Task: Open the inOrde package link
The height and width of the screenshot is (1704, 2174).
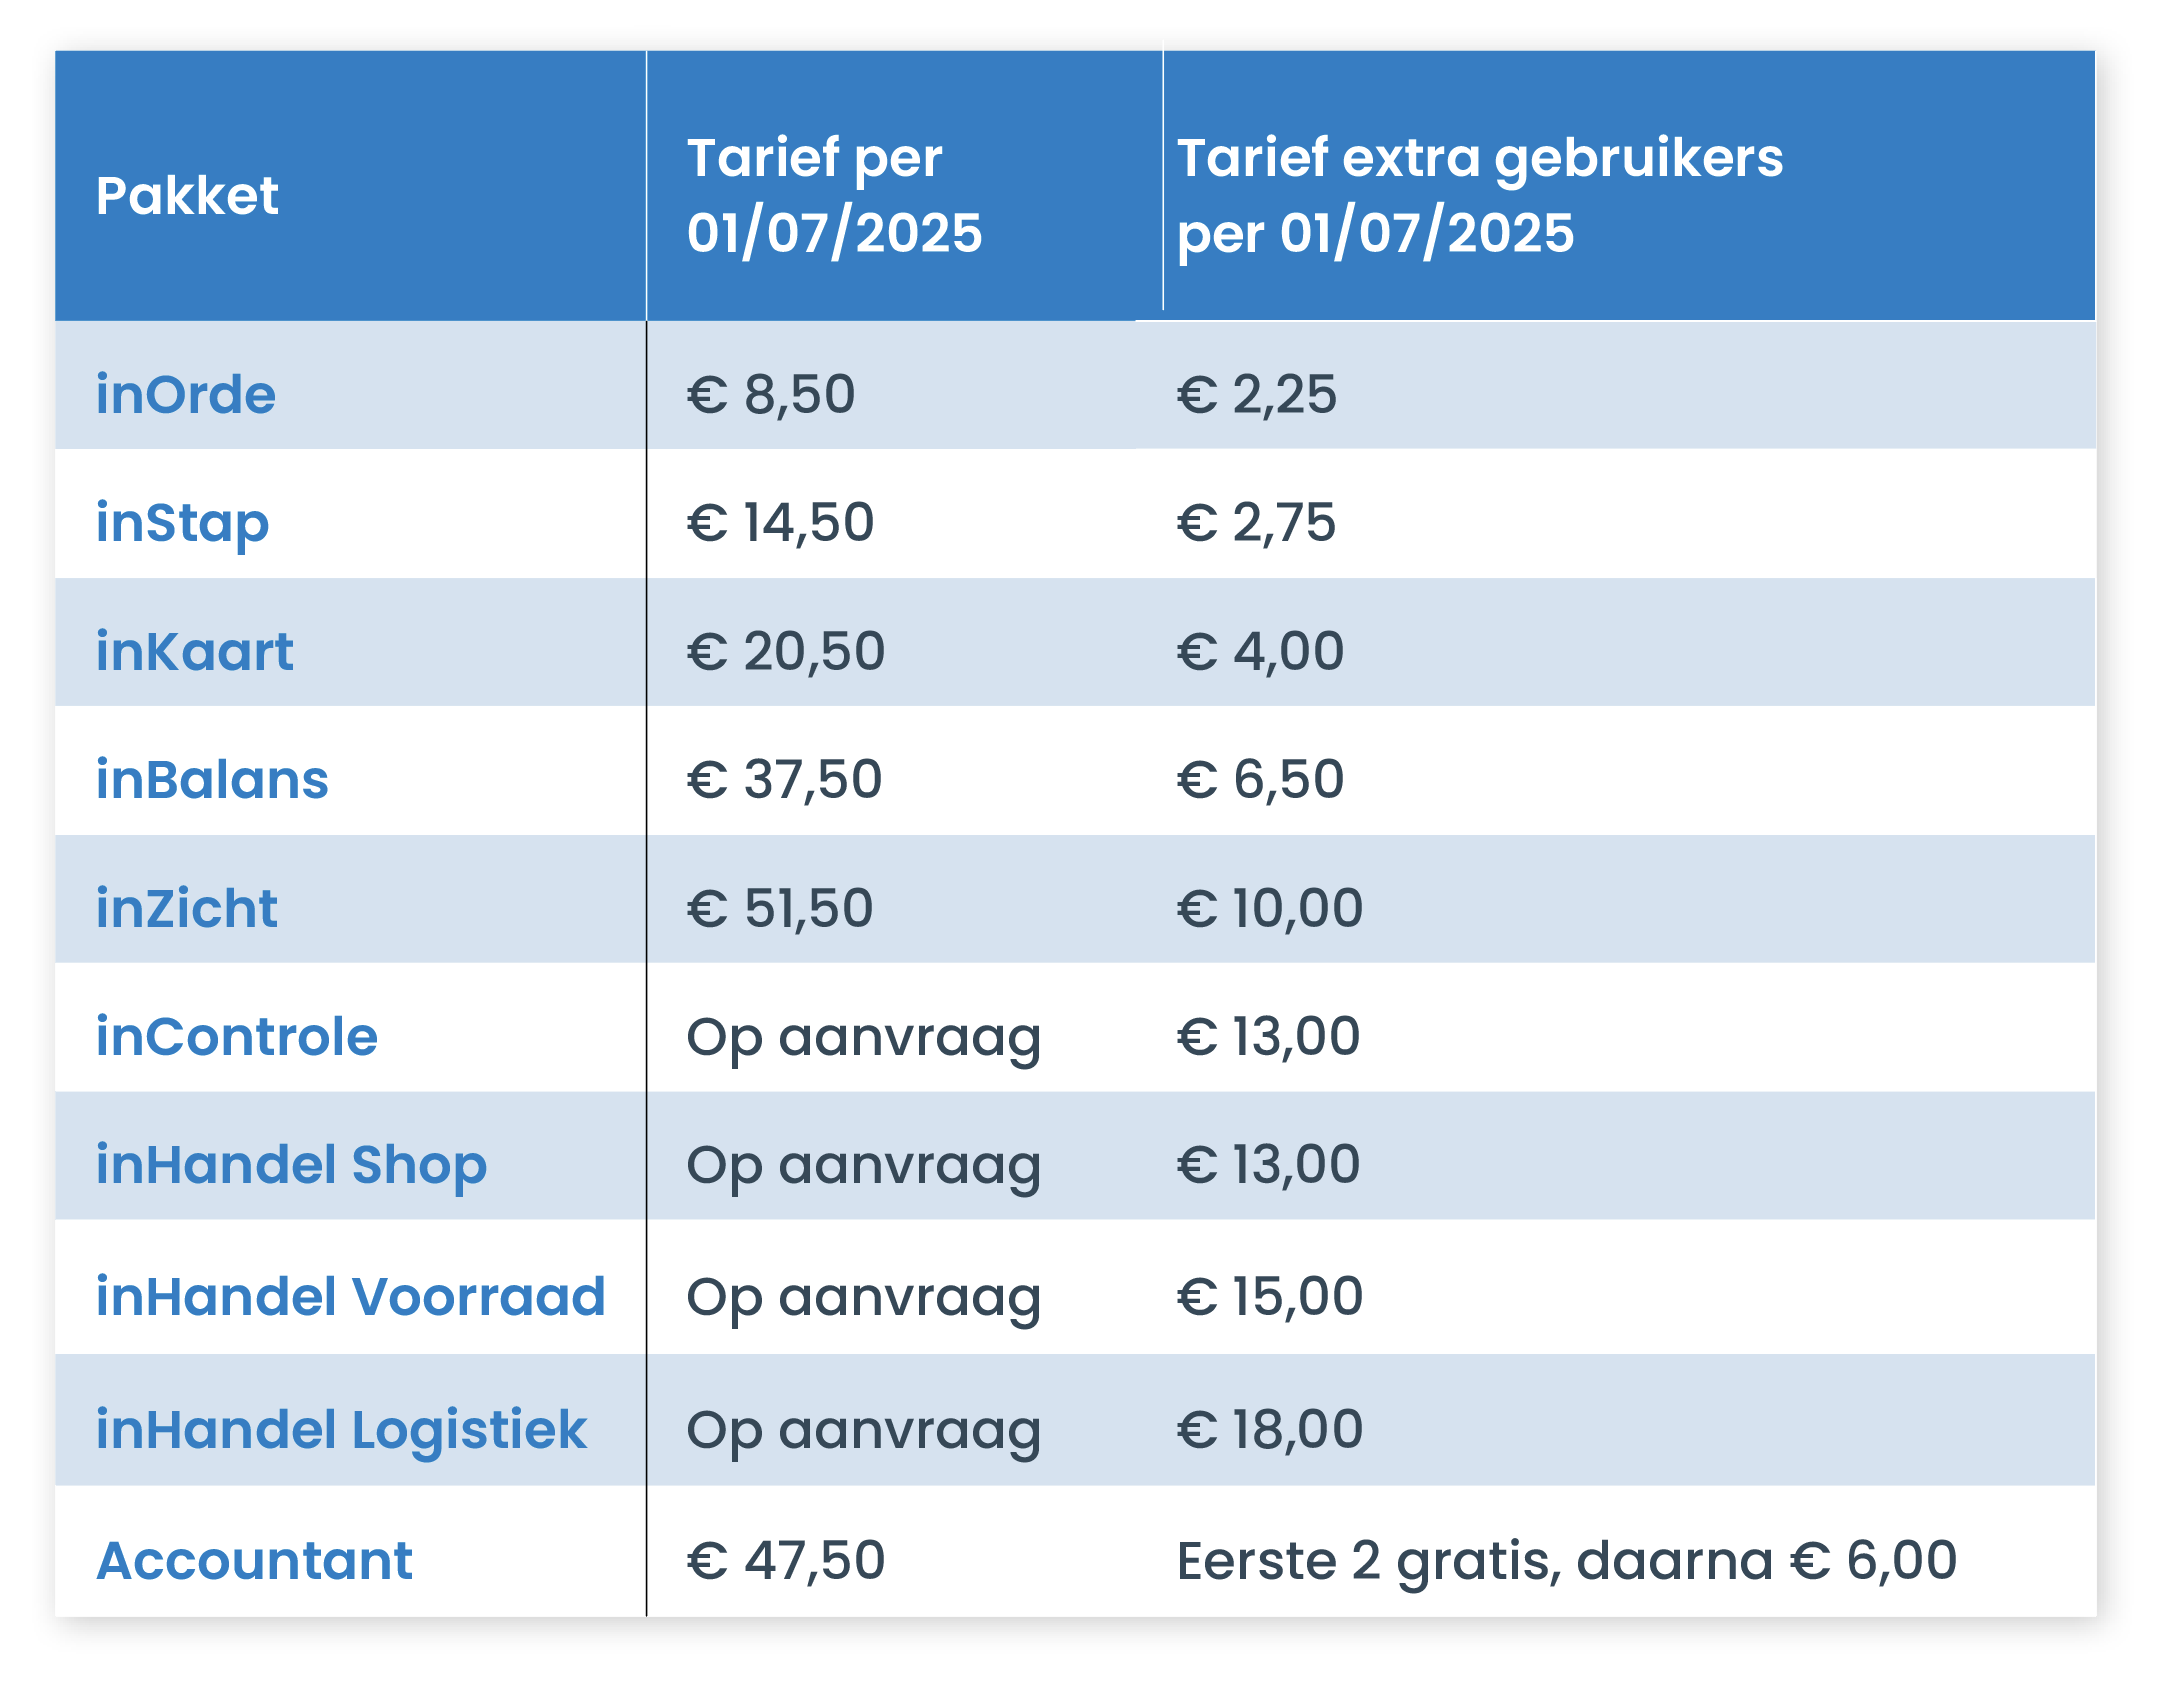Action: (186, 394)
